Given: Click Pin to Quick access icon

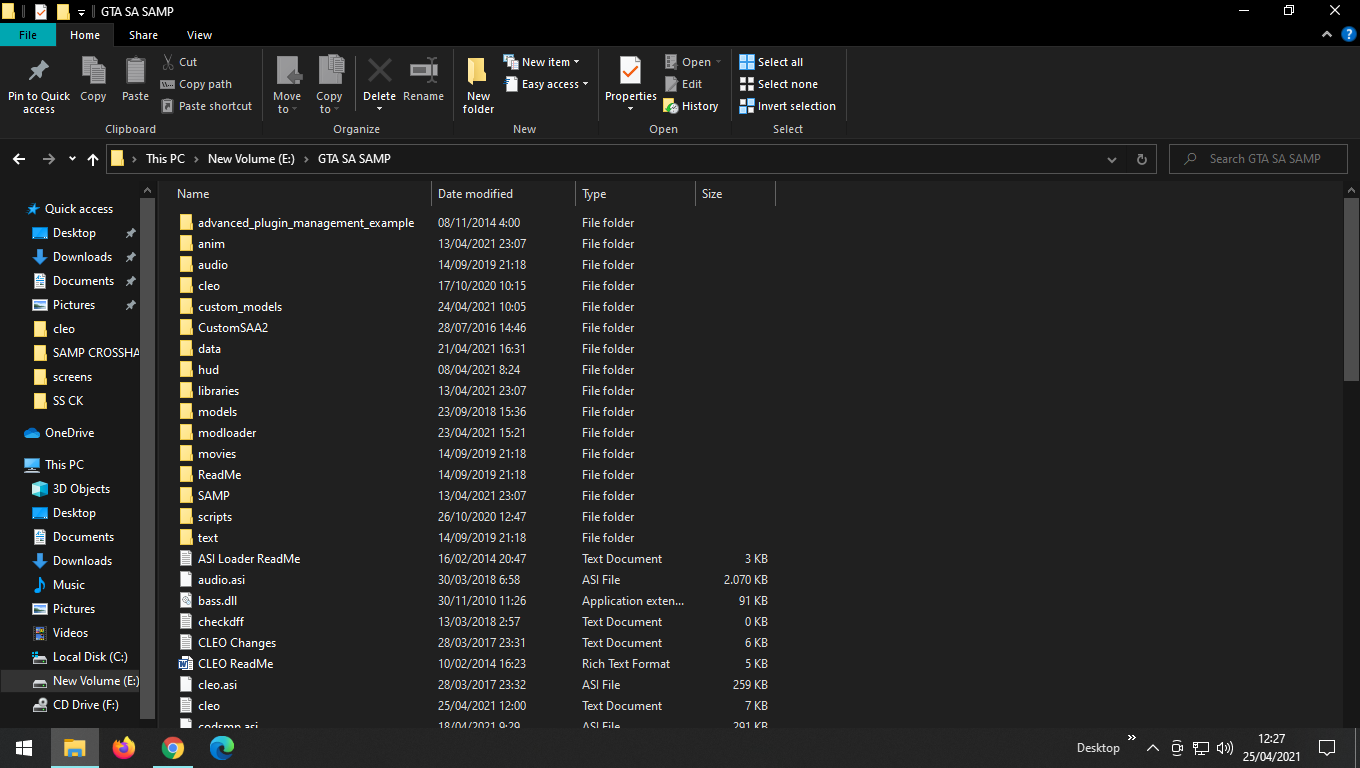Looking at the screenshot, I should click(x=39, y=85).
